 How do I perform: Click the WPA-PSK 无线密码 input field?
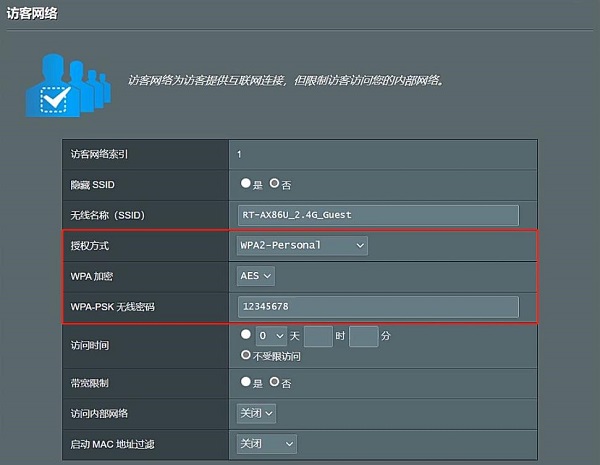click(x=378, y=306)
